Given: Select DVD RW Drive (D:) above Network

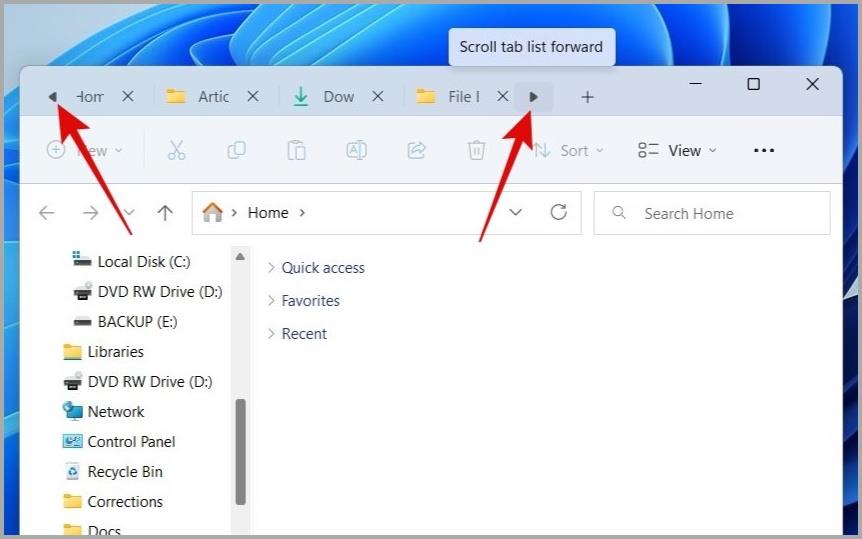Looking at the screenshot, I should [x=150, y=382].
